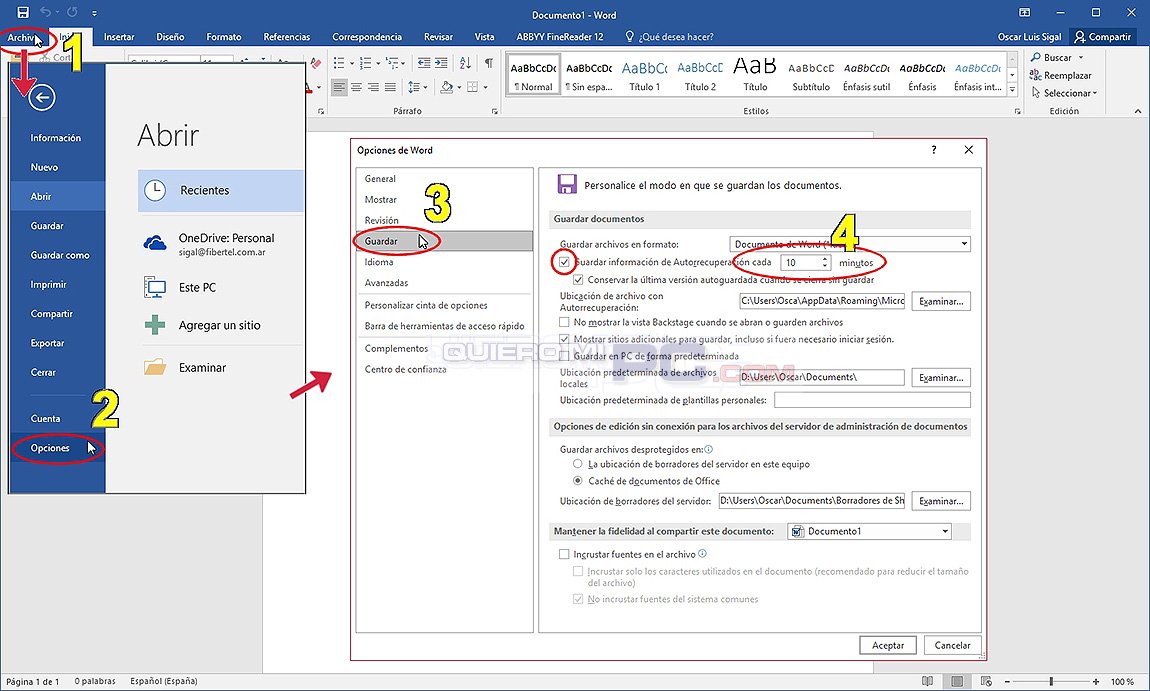Open the Seleccionar dropdown in Edición

(x=1064, y=93)
